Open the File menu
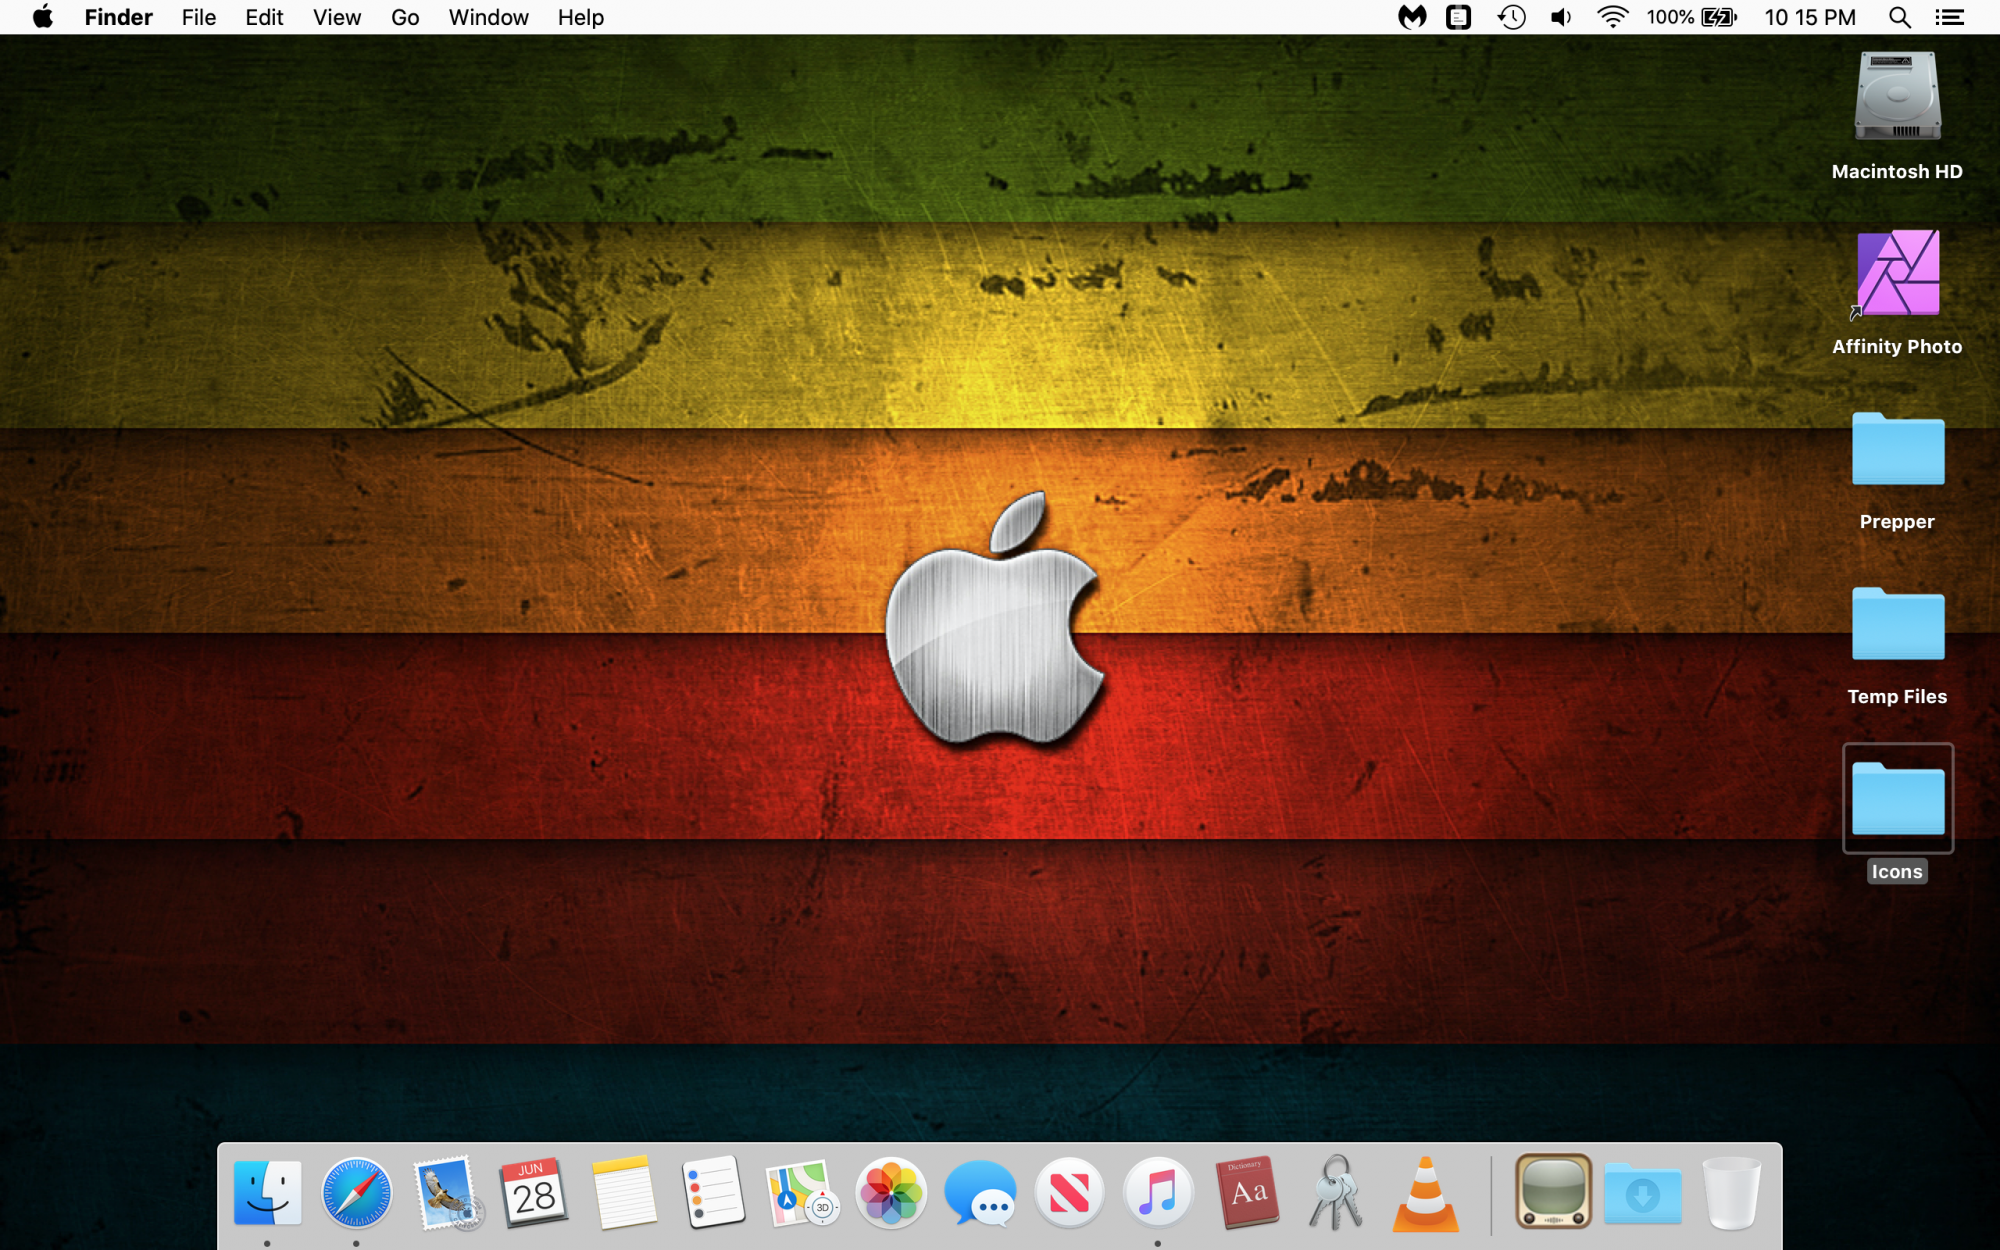Viewport: 2000px width, 1250px height. click(199, 17)
